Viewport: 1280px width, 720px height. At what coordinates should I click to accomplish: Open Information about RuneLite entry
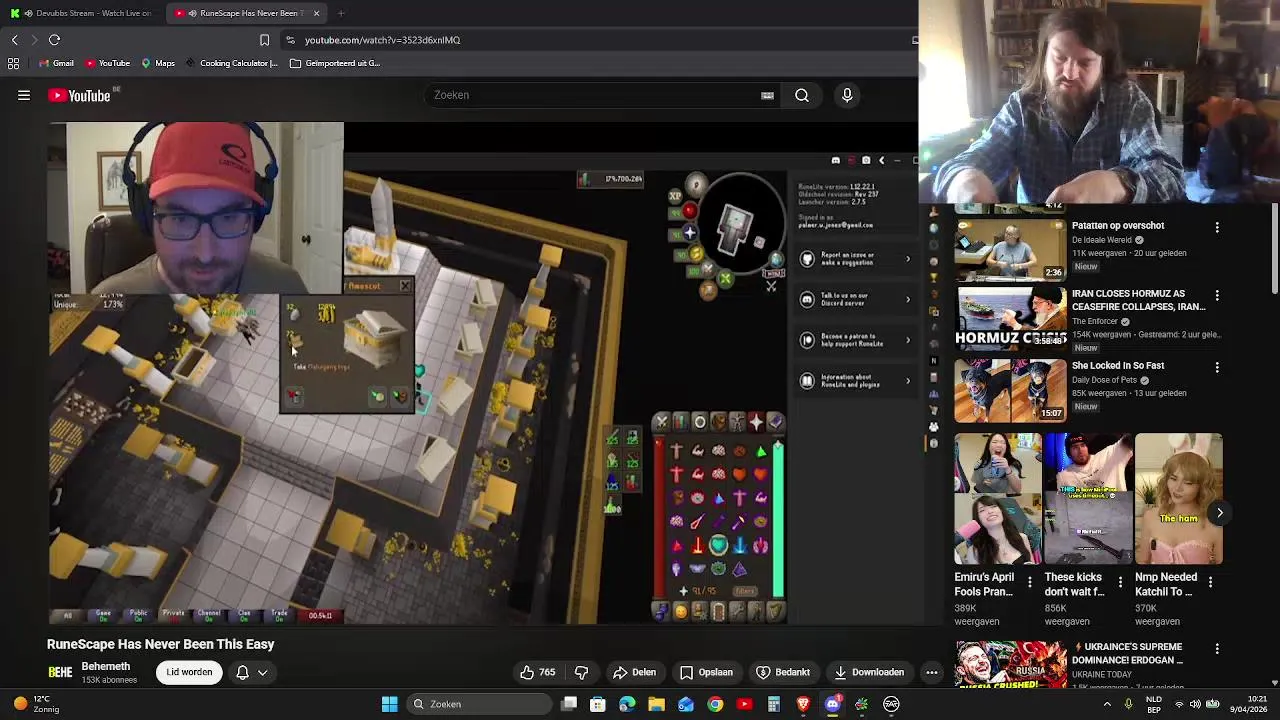[x=855, y=381]
